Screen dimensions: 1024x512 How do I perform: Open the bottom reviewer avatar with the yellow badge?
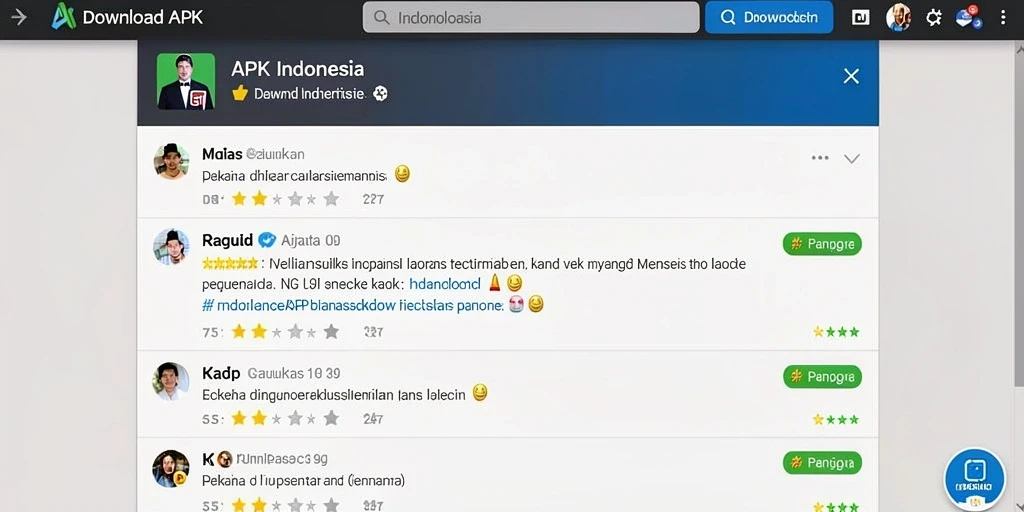tap(171, 468)
